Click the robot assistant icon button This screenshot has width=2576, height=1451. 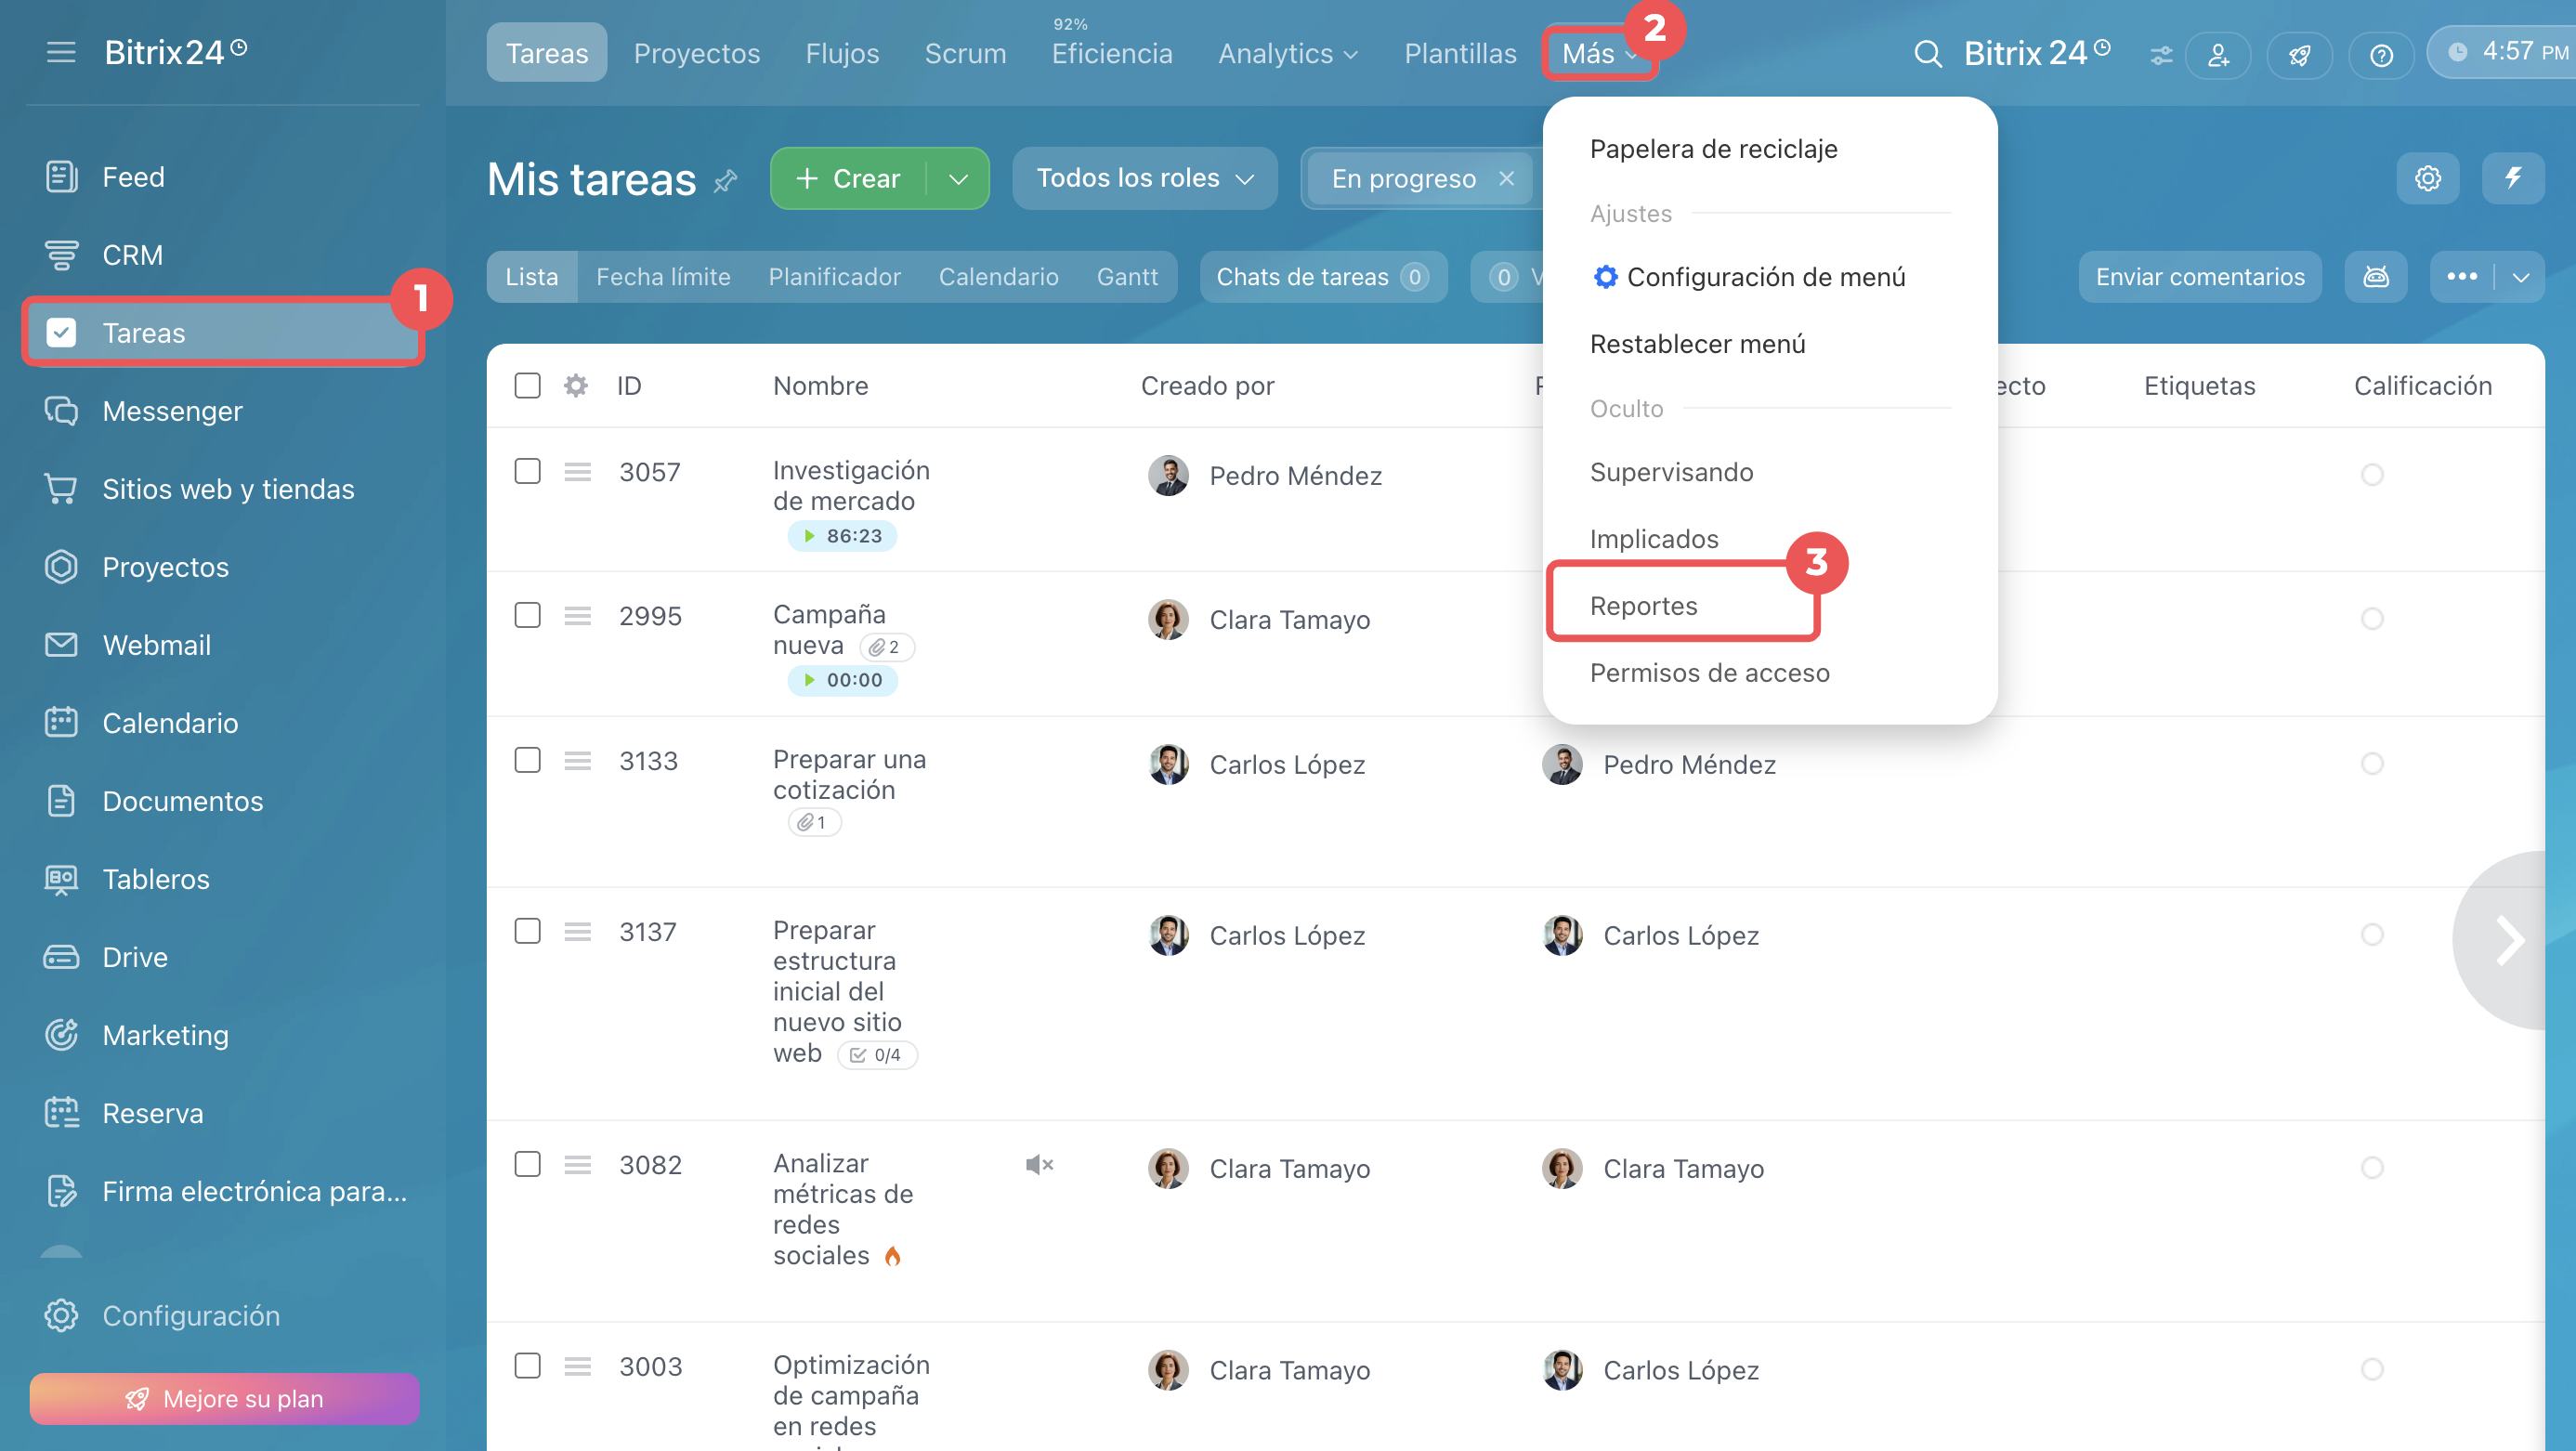[2376, 277]
